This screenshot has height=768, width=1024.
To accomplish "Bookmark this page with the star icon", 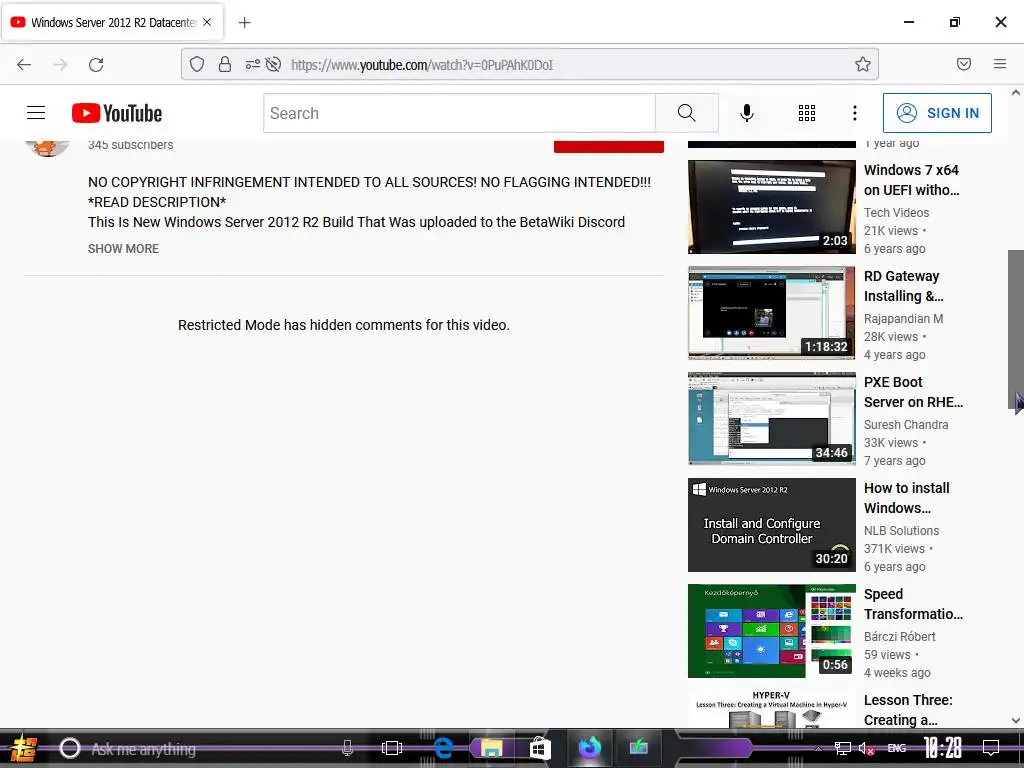I will (863, 64).
